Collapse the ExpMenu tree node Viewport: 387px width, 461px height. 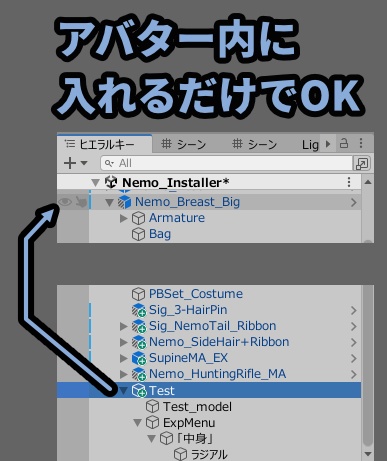click(x=137, y=423)
